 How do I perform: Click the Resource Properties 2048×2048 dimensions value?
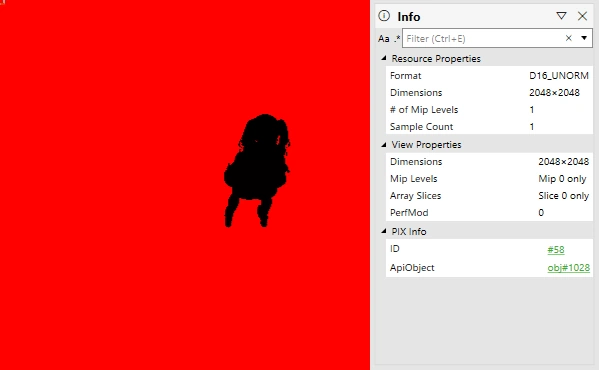[554, 93]
